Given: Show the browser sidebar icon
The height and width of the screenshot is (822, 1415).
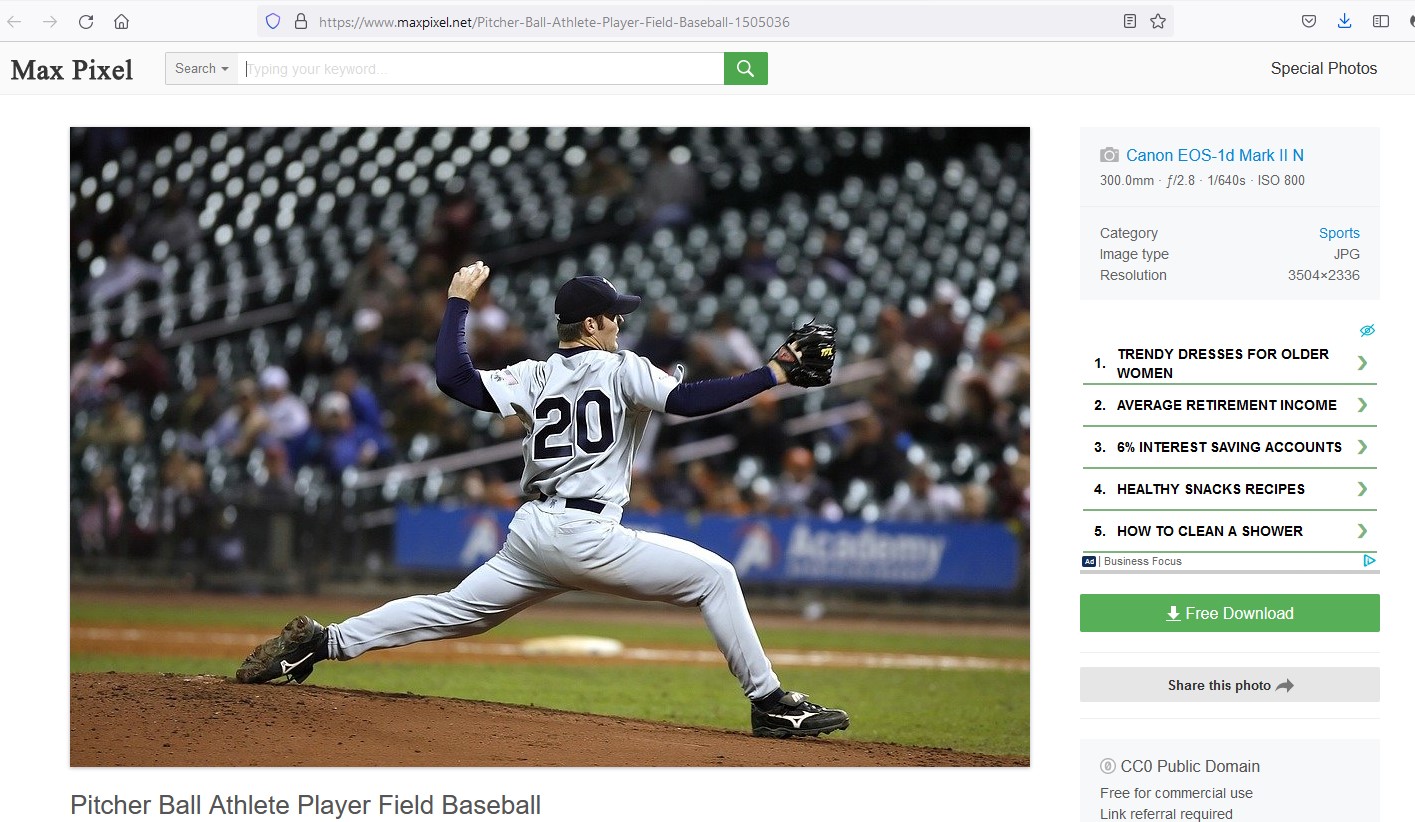Looking at the screenshot, I should 1381,21.
